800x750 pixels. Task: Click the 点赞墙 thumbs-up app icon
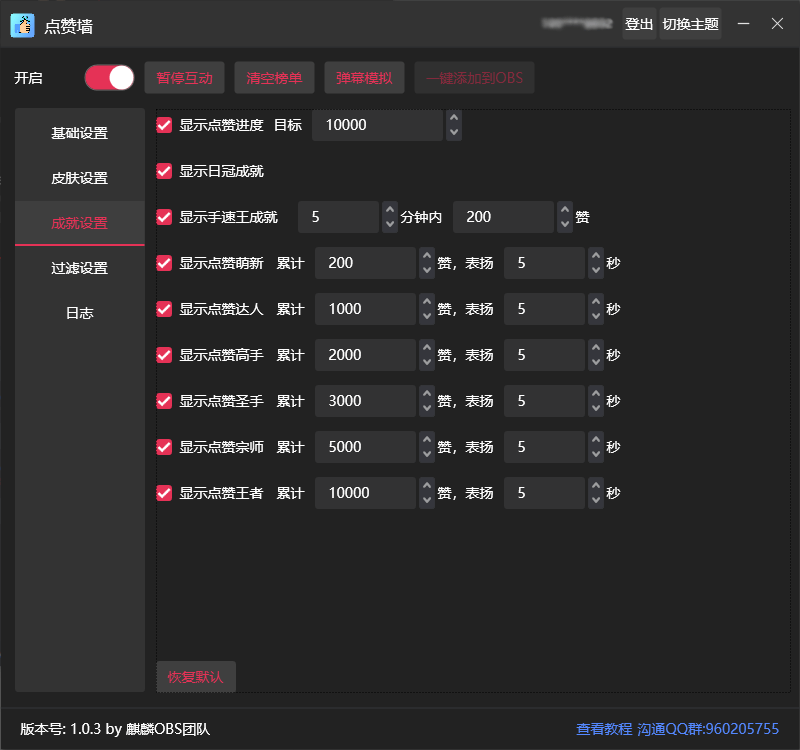(x=23, y=25)
